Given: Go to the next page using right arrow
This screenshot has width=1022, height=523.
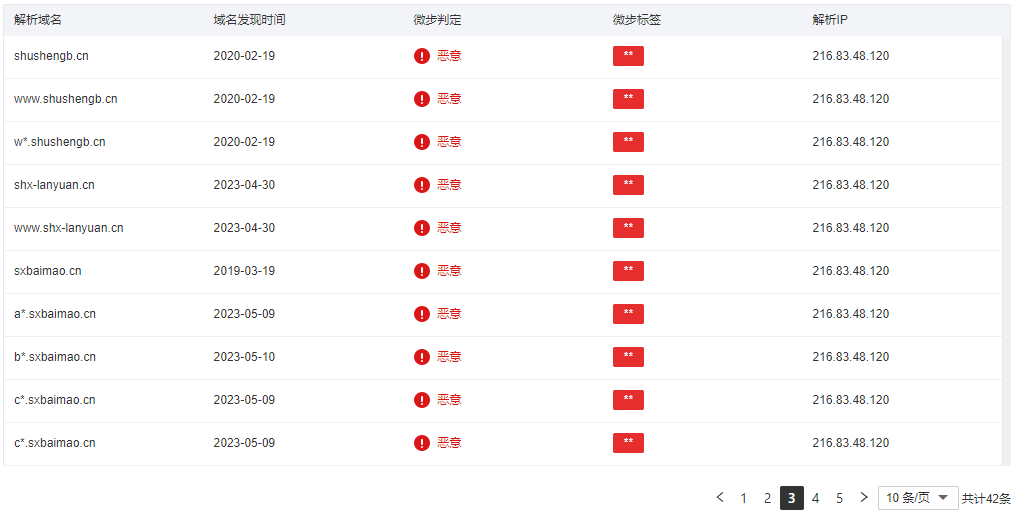Looking at the screenshot, I should click(864, 498).
